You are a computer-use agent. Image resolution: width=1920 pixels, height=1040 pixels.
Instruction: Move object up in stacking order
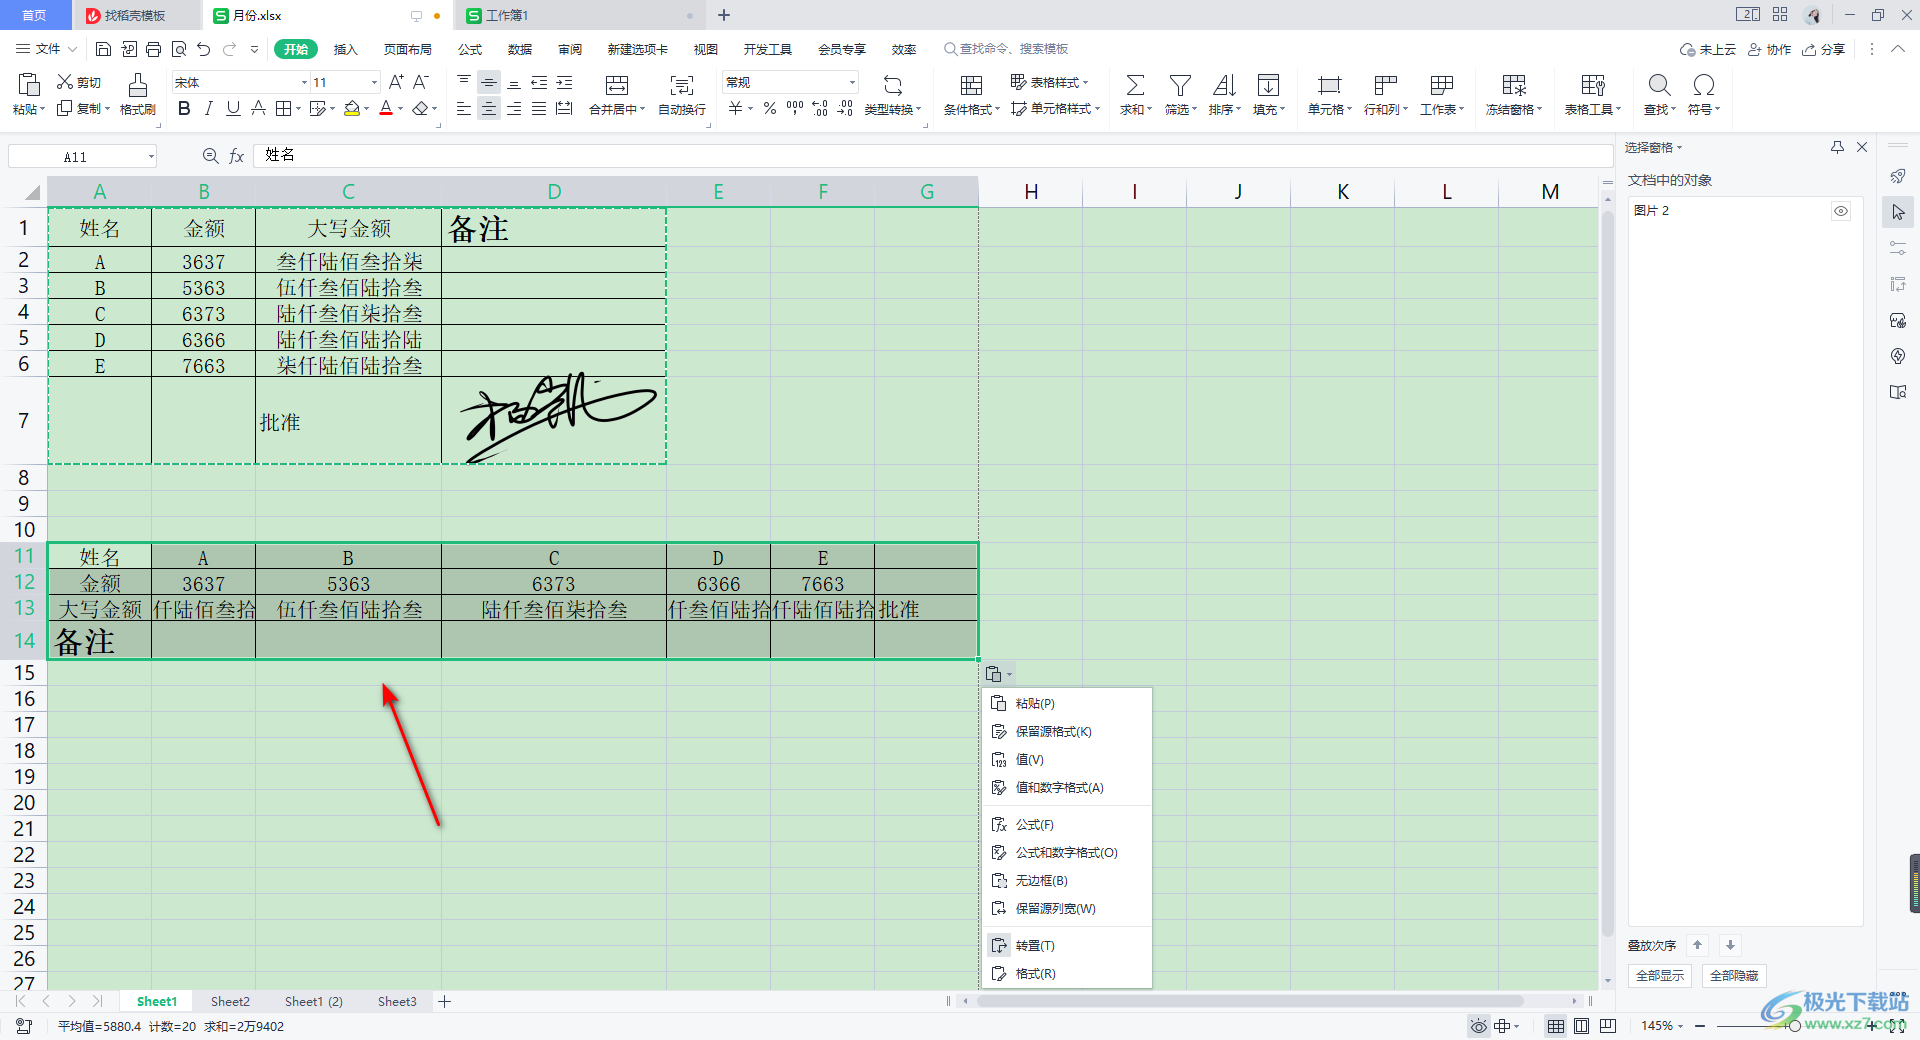1697,944
